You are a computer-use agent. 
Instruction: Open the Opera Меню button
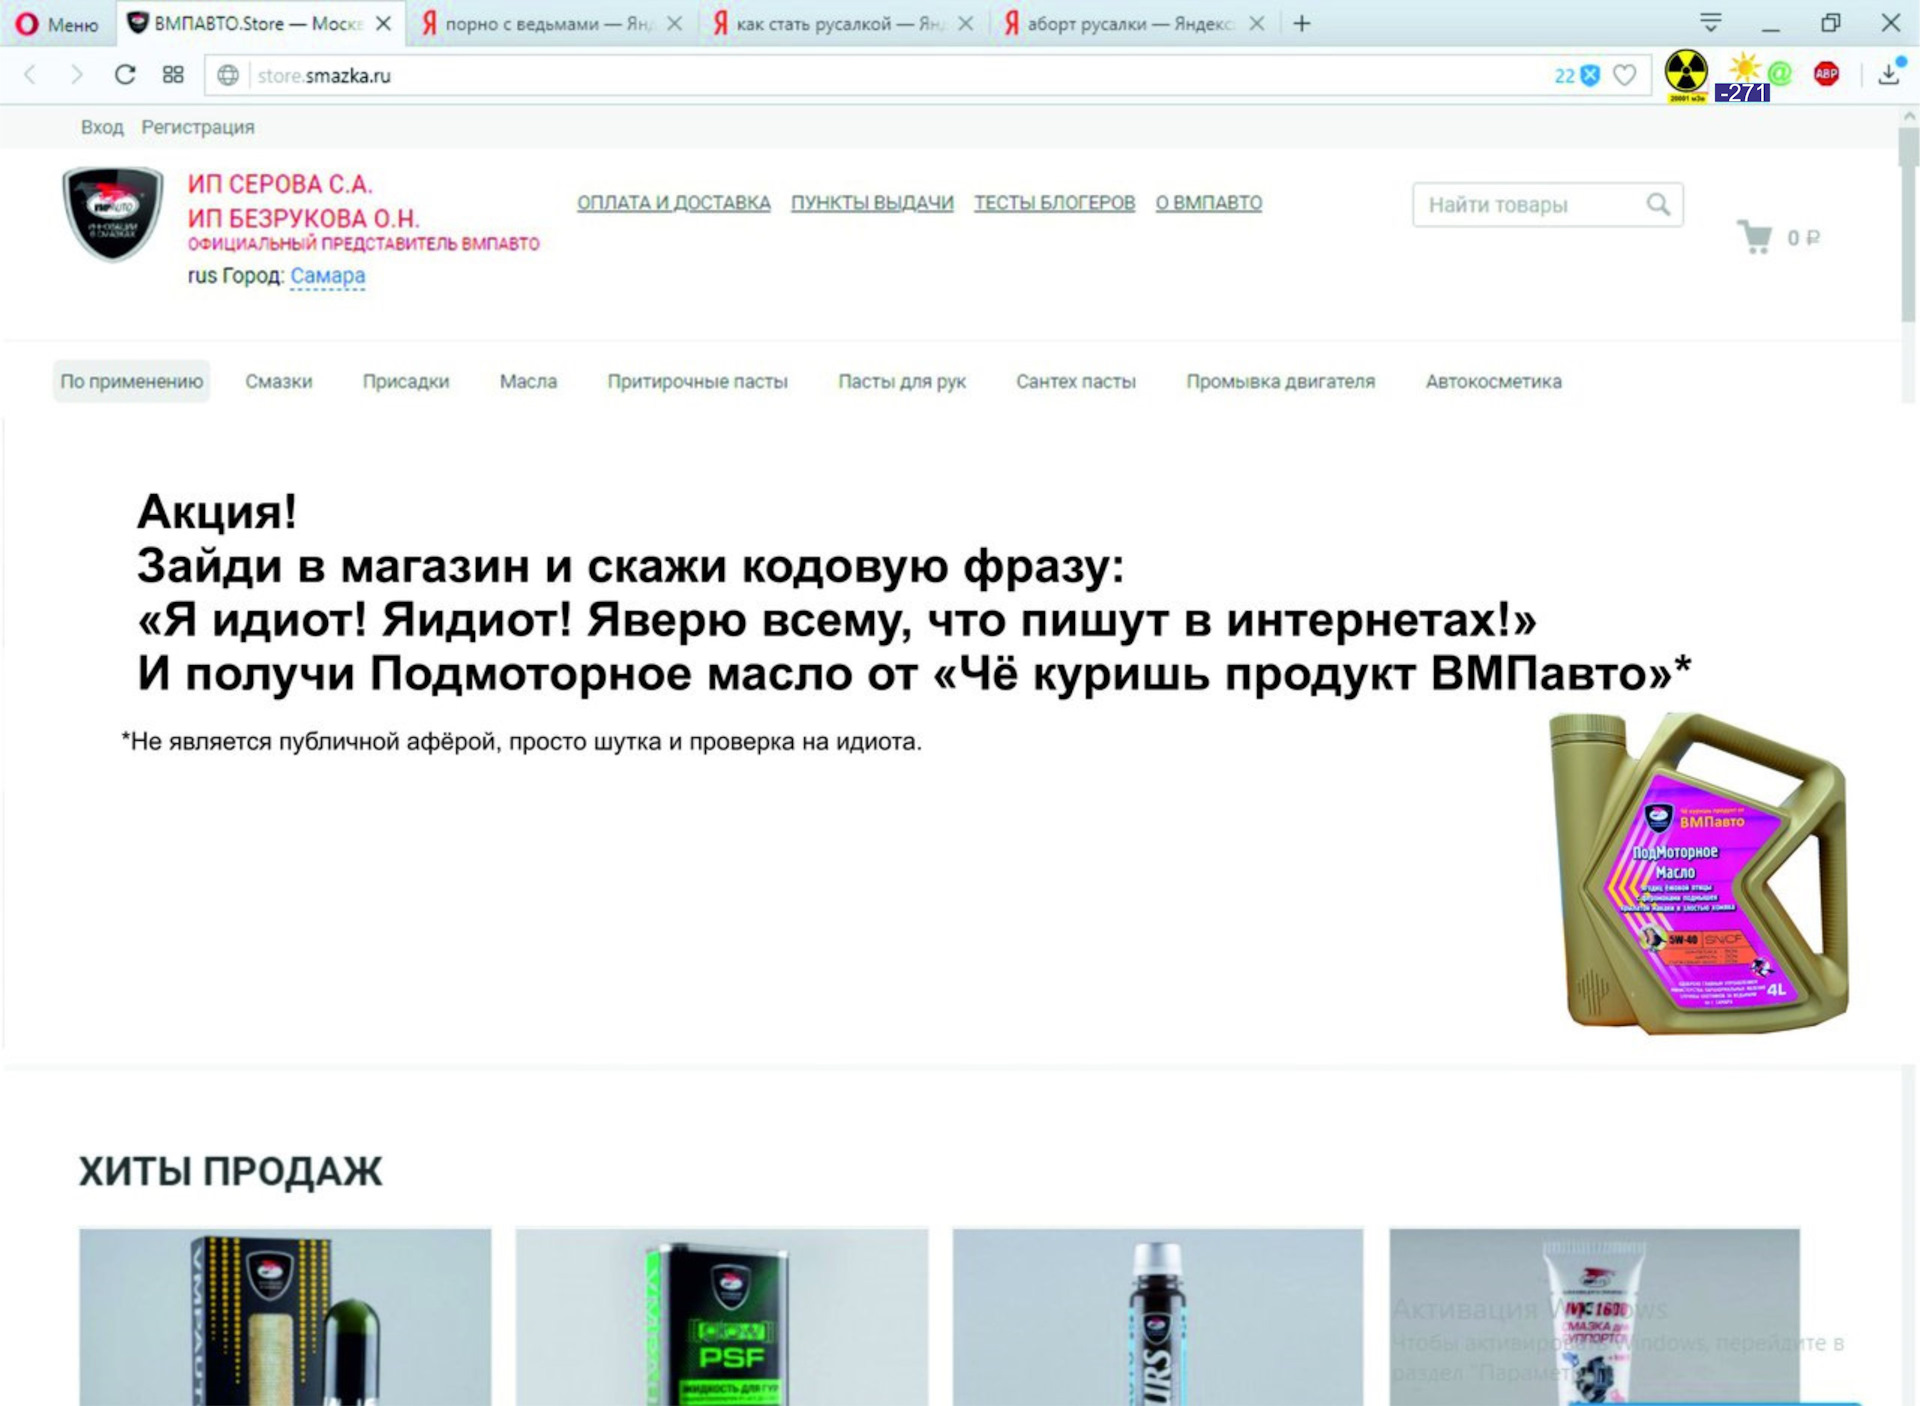(x=57, y=24)
